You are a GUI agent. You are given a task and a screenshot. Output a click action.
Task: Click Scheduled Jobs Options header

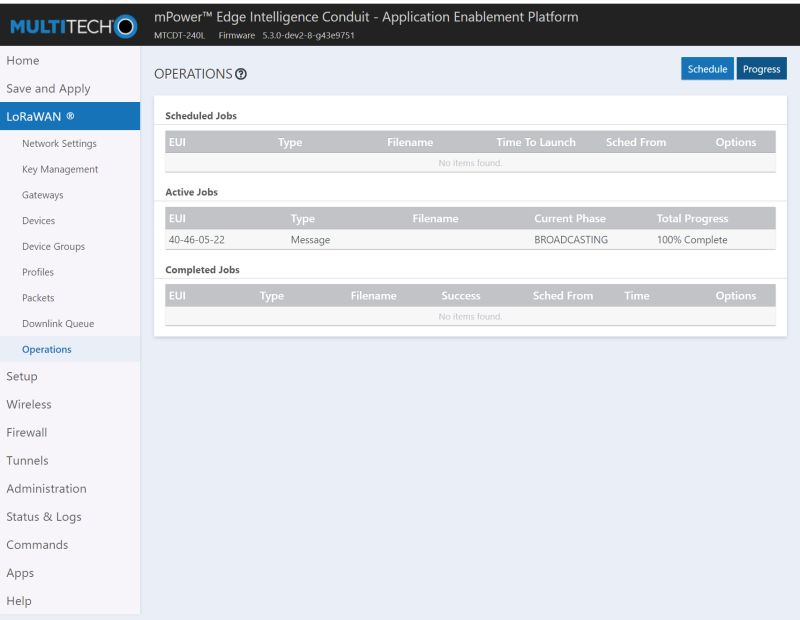point(736,142)
